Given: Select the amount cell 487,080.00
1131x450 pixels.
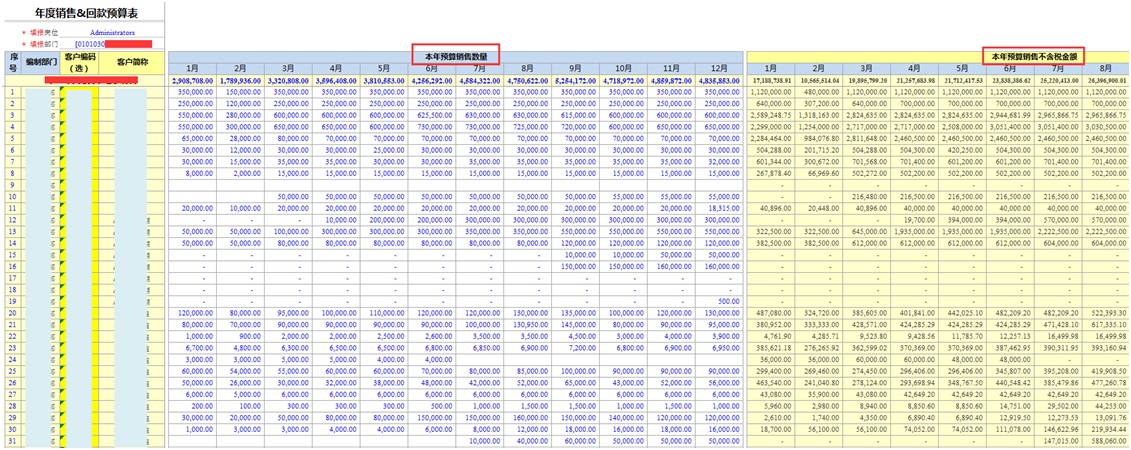Looking at the screenshot, I should click(x=772, y=312).
